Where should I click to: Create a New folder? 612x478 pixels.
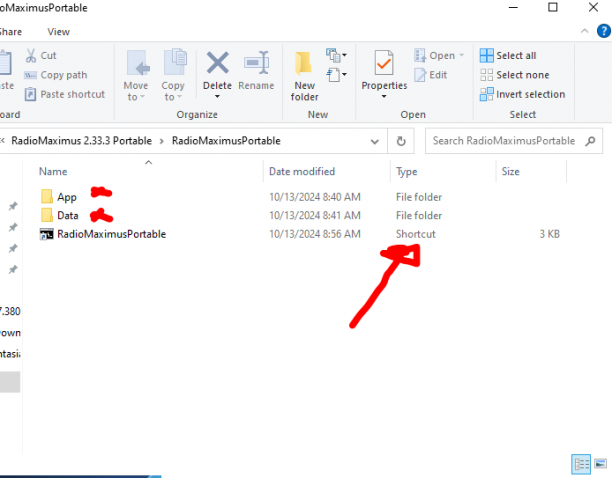click(x=304, y=76)
